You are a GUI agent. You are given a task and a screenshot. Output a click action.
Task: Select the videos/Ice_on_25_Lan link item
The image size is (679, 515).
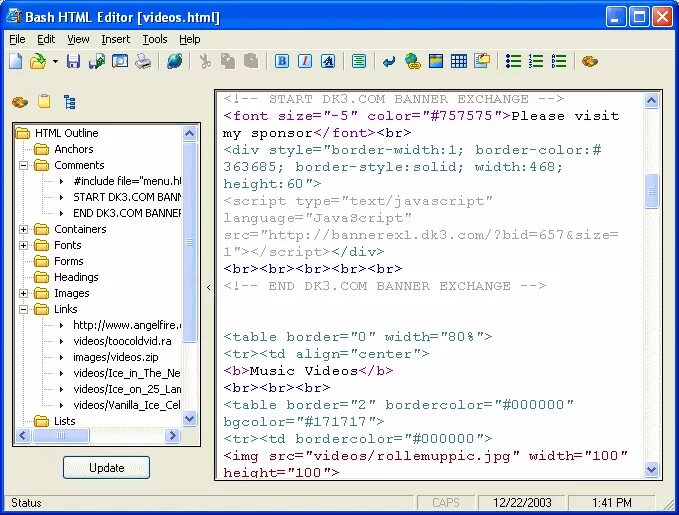coord(127,389)
